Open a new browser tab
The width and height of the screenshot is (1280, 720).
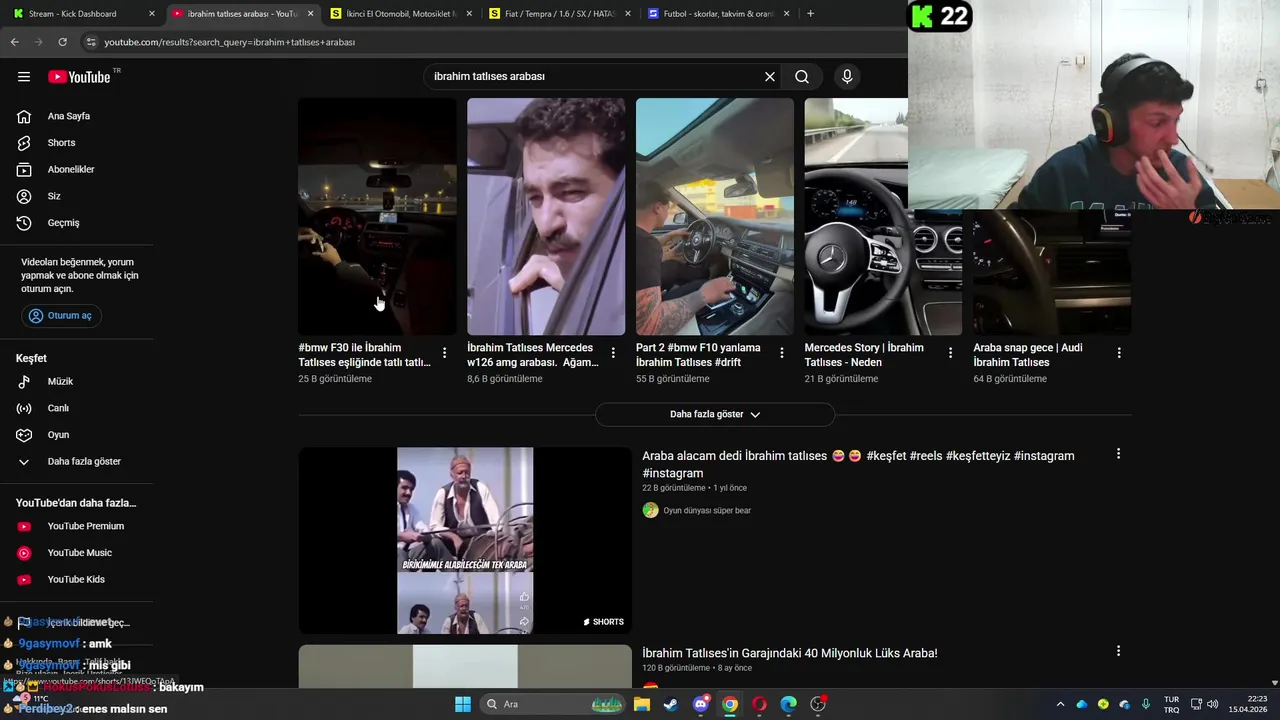810,14
